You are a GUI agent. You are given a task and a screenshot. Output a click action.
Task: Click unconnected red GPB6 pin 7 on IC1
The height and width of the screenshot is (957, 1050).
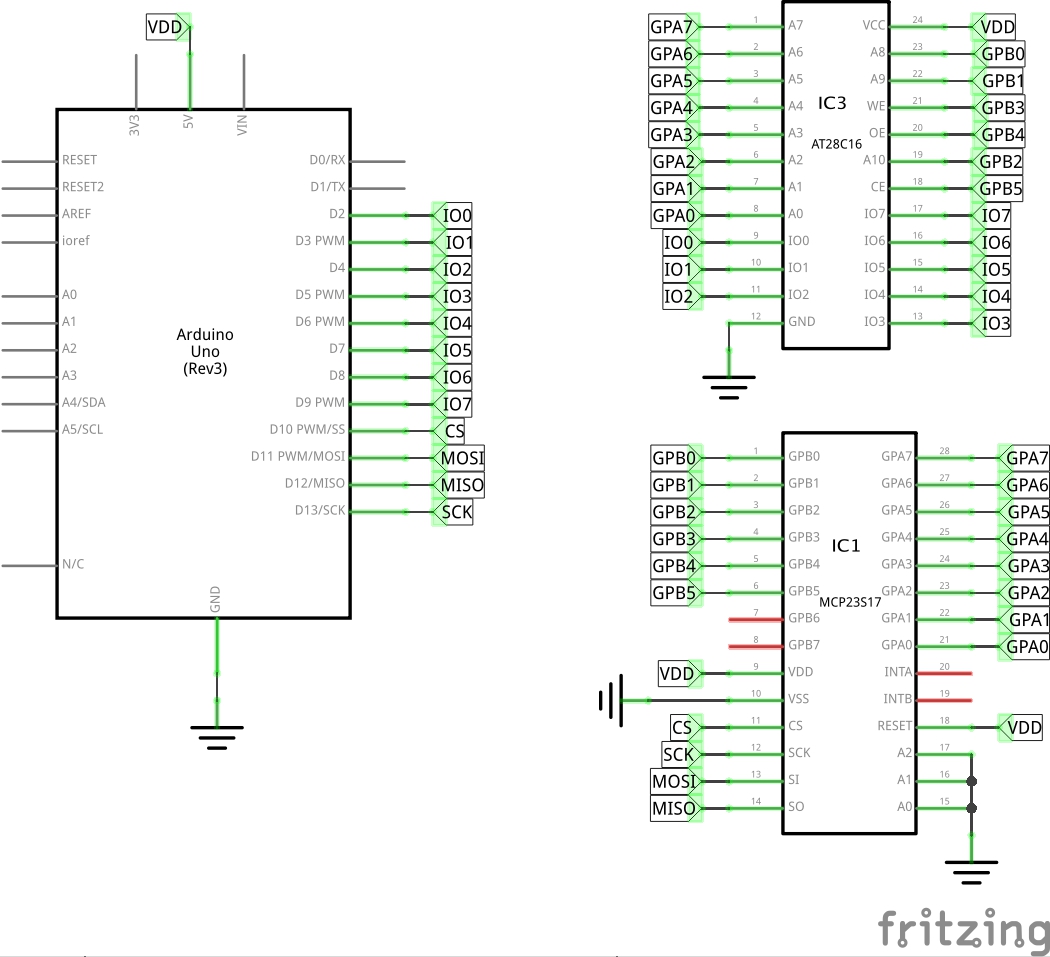(756, 619)
